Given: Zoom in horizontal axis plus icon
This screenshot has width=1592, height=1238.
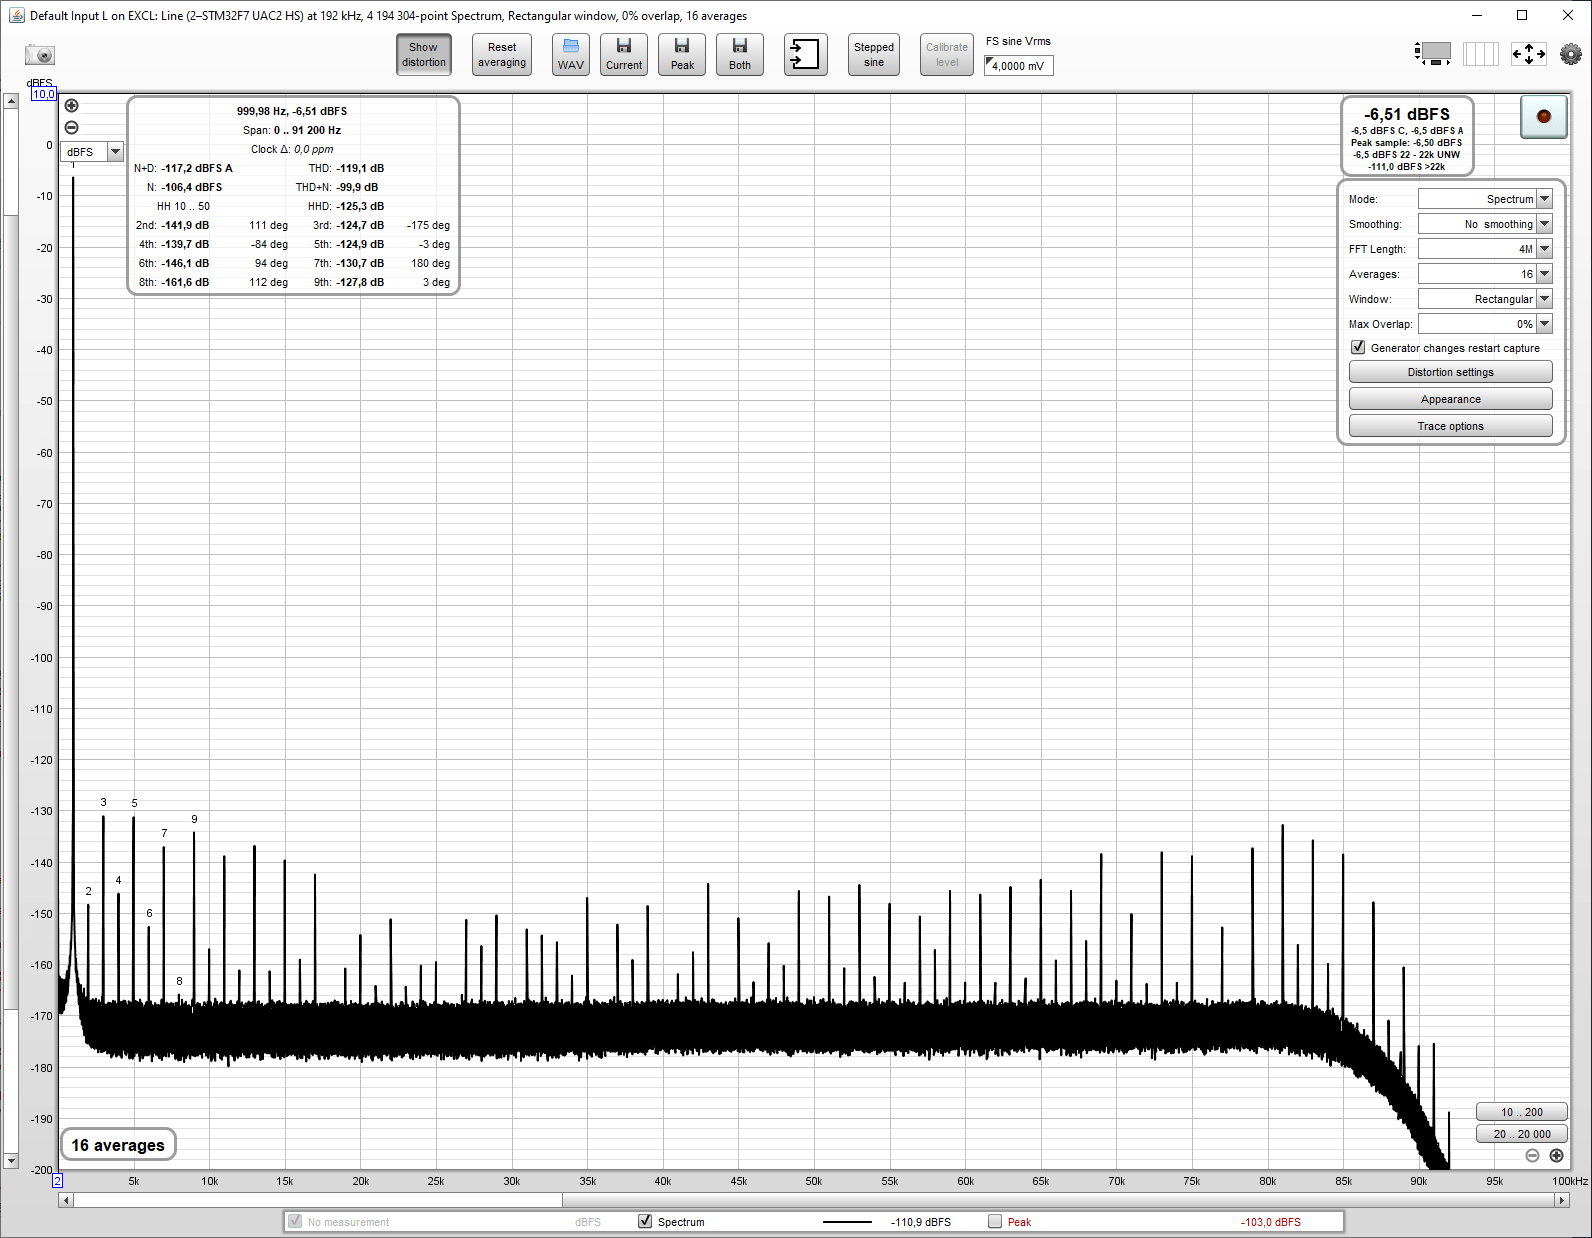Looking at the screenshot, I should coord(1557,1156).
